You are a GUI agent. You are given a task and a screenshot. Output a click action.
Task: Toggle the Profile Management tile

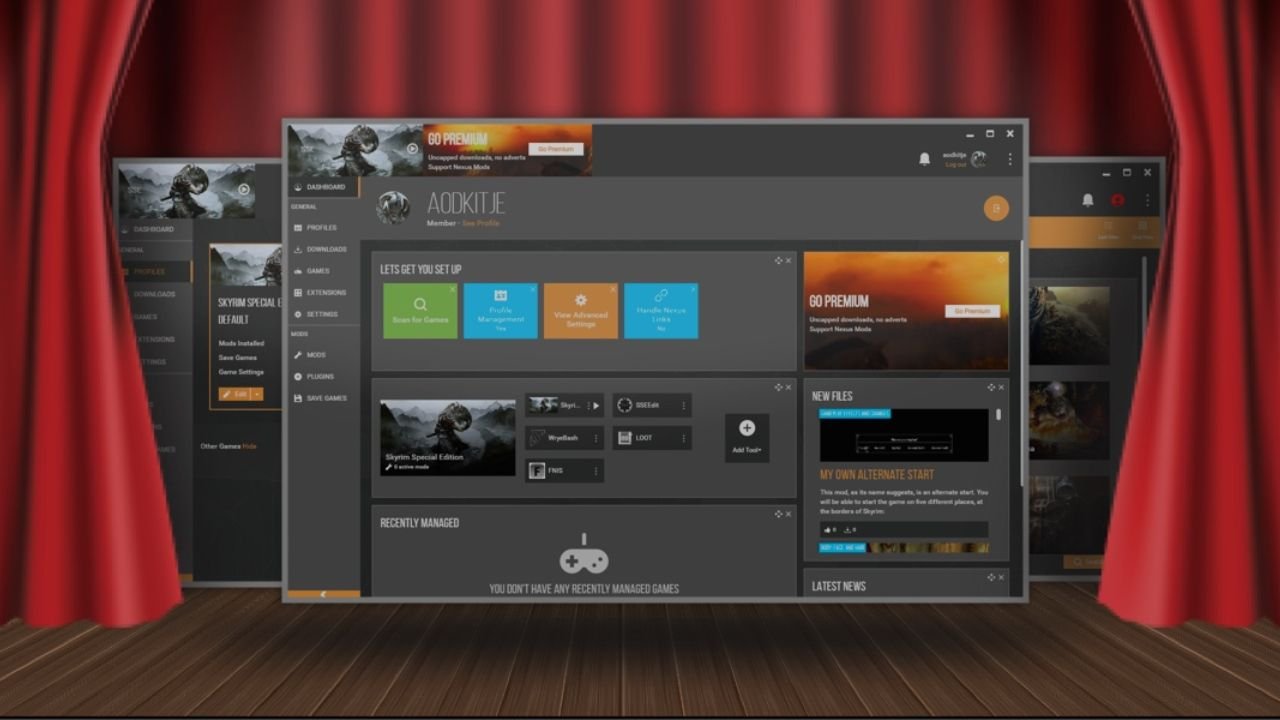pos(500,311)
